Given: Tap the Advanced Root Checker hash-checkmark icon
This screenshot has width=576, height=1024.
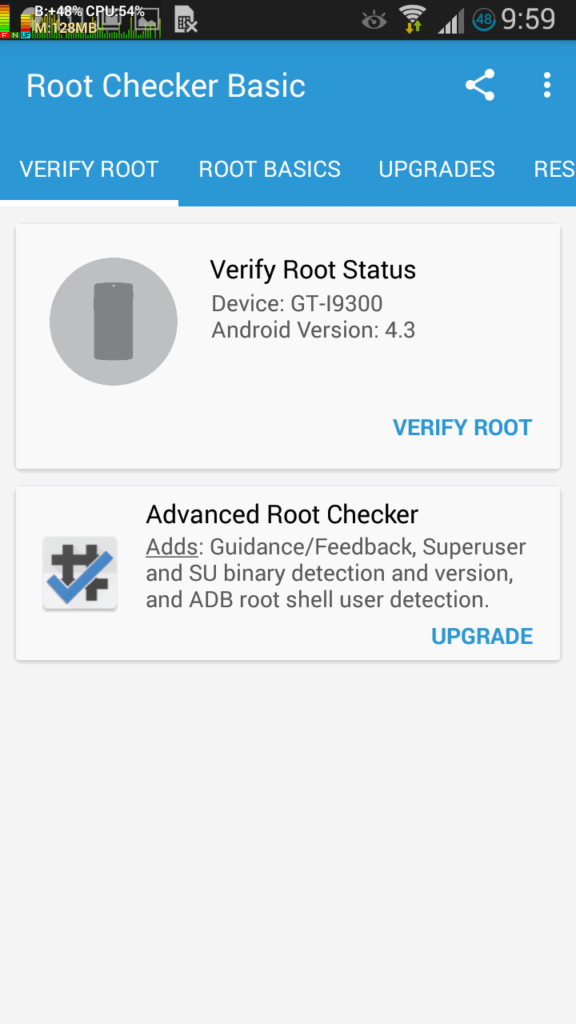Looking at the screenshot, I should pyautogui.click(x=80, y=573).
